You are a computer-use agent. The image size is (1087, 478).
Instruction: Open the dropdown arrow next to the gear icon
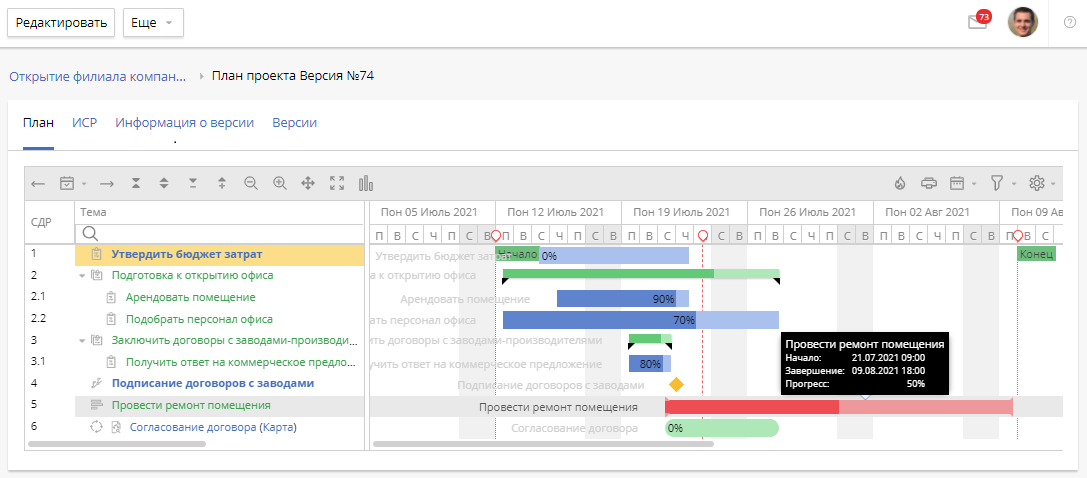(1053, 184)
